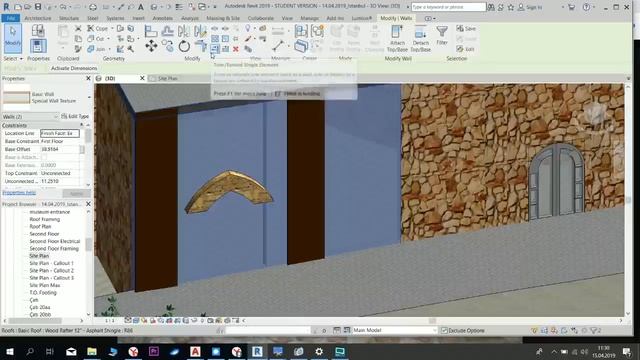Screen dimensions: 640x360
Task: Open the wall type selector dropdown
Action: coord(89,97)
